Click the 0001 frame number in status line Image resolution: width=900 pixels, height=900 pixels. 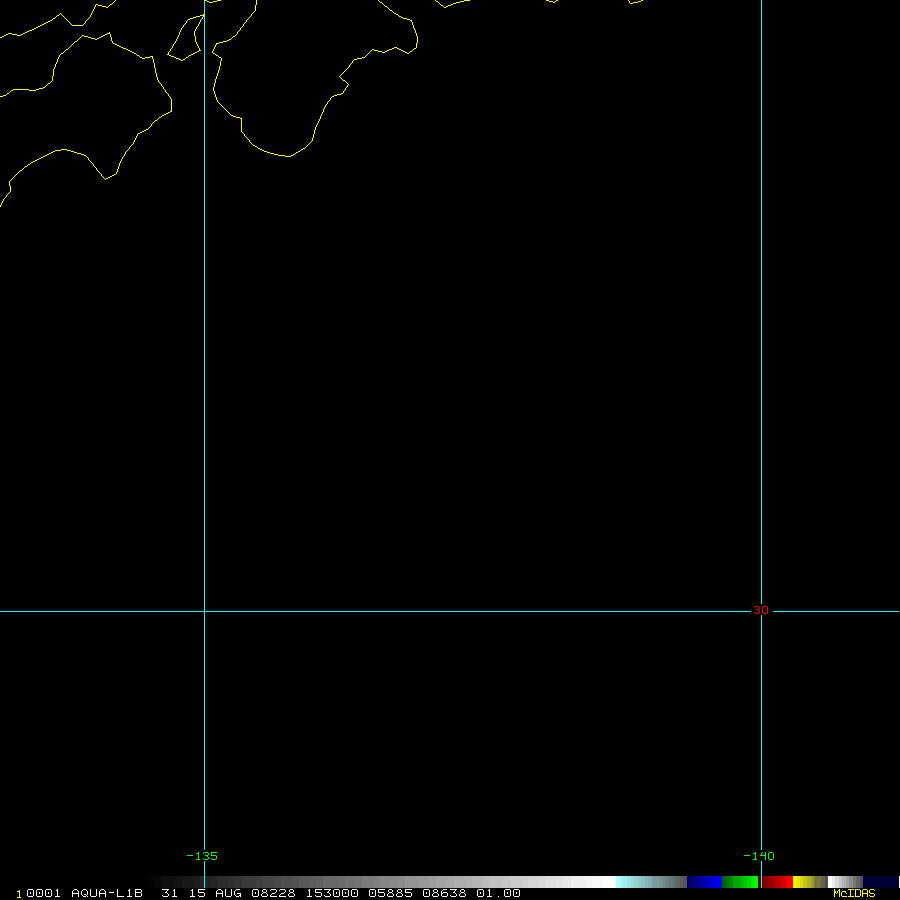44,893
